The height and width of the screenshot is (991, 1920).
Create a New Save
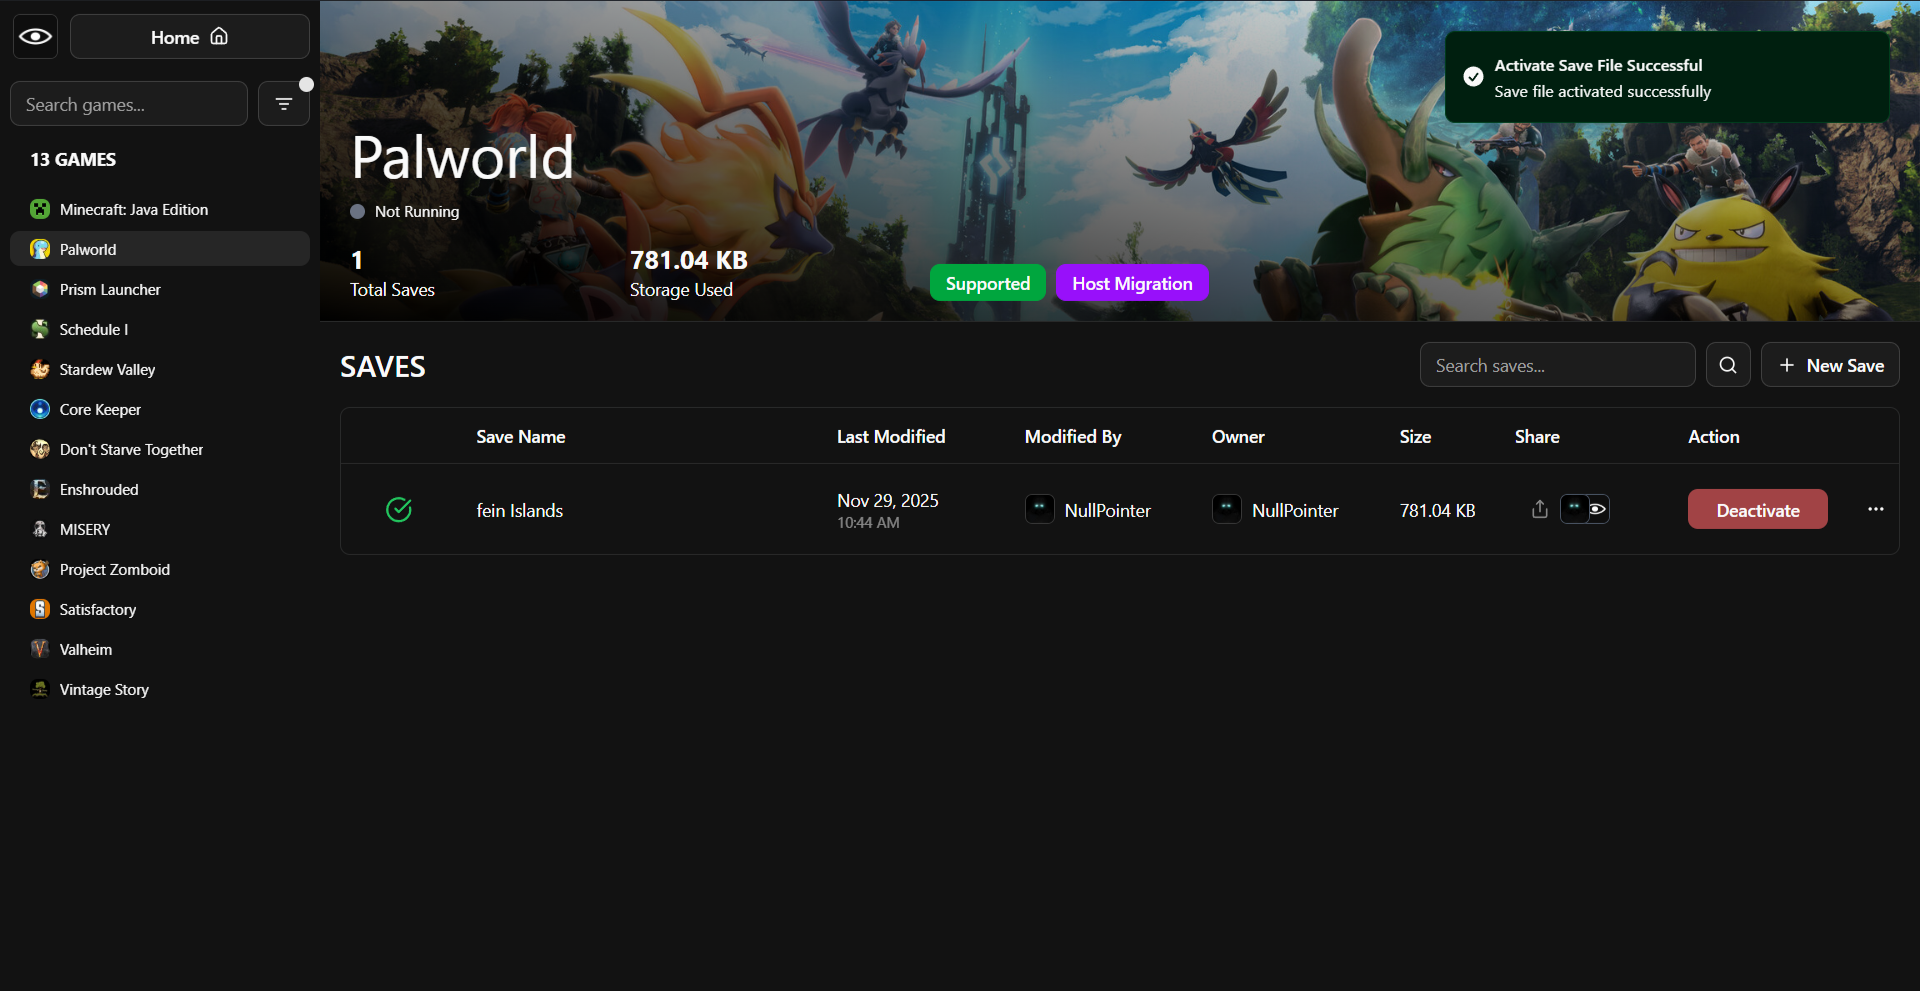pos(1830,365)
